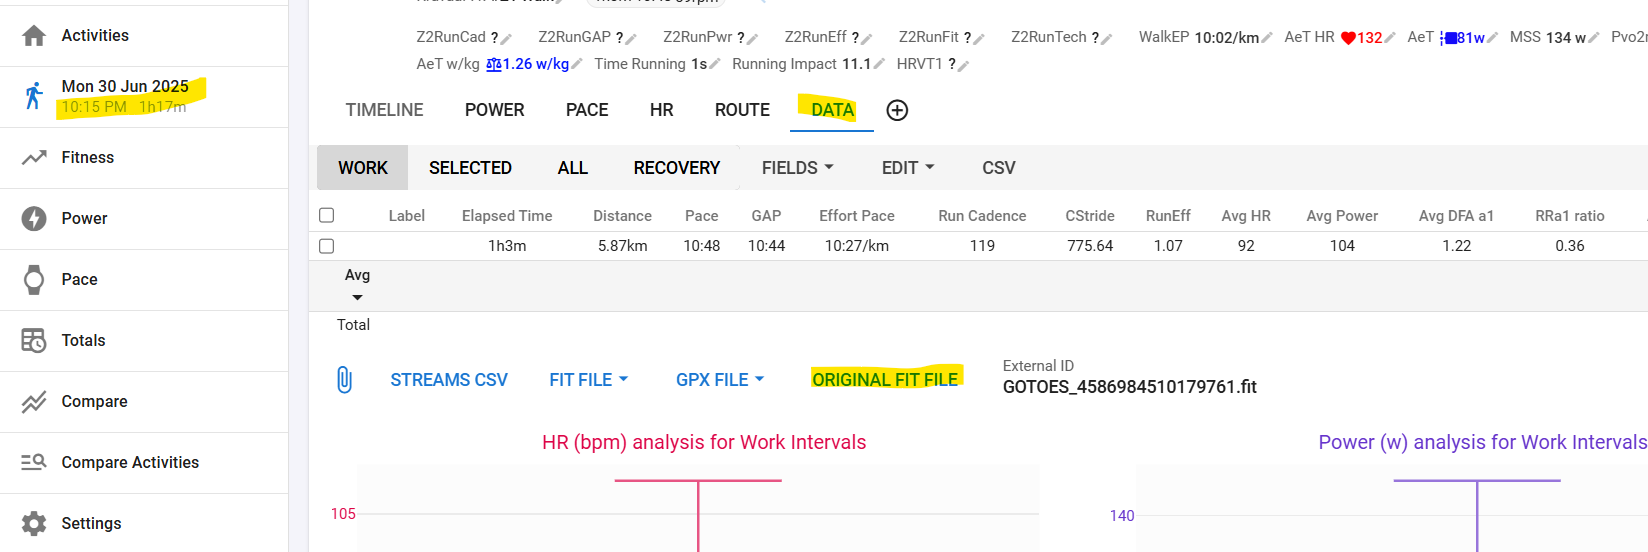
Task: Click the Activities home icon
Action: point(34,36)
